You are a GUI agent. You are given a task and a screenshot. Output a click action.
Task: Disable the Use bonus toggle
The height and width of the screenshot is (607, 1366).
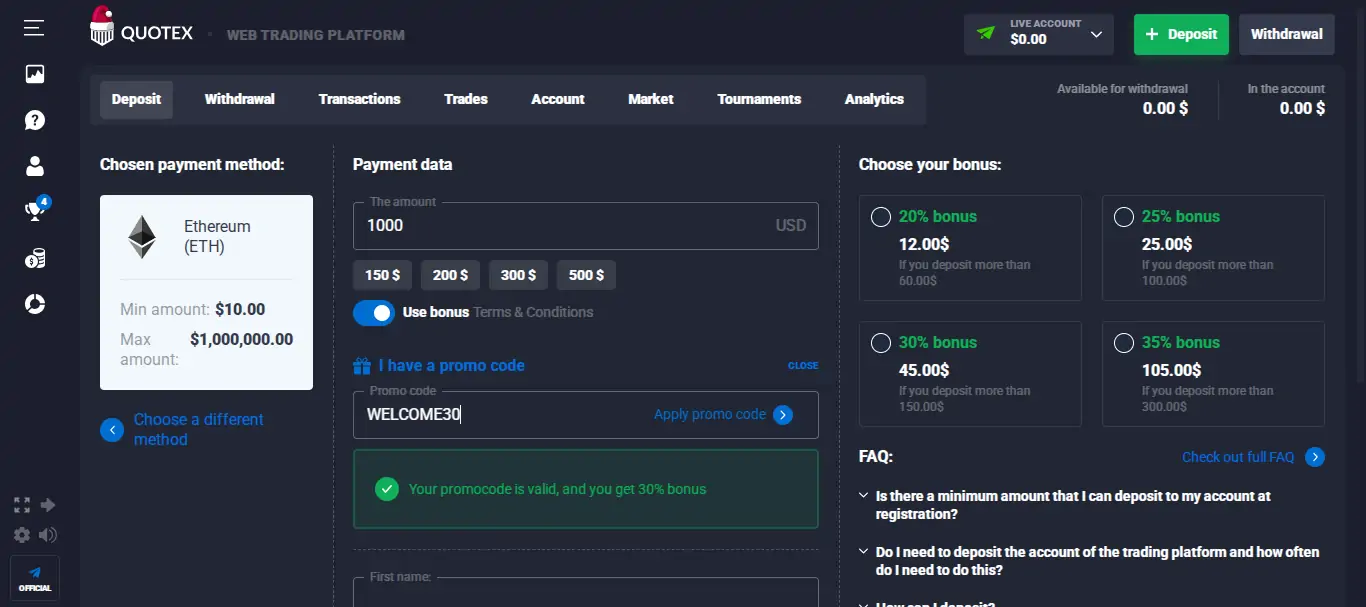(x=373, y=312)
